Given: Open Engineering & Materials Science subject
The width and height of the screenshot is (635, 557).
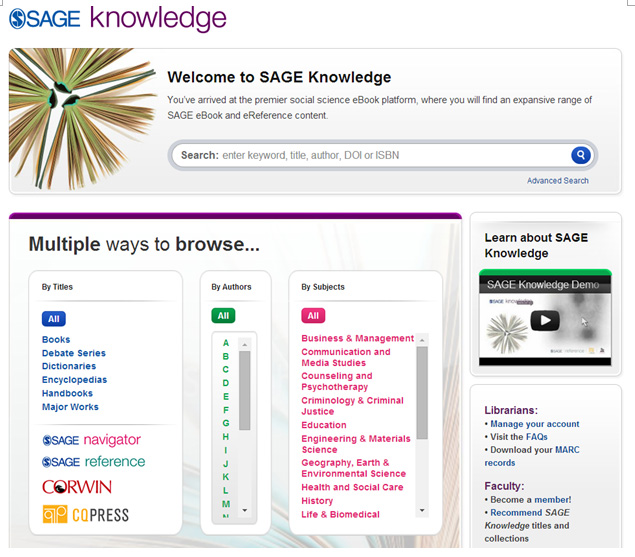Looking at the screenshot, I should pyautogui.click(x=356, y=444).
